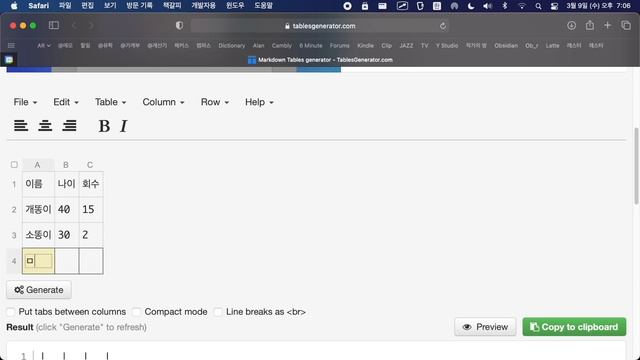Open 도움말 menu in menu bar
Screen dimensions: 640x360
263,6
